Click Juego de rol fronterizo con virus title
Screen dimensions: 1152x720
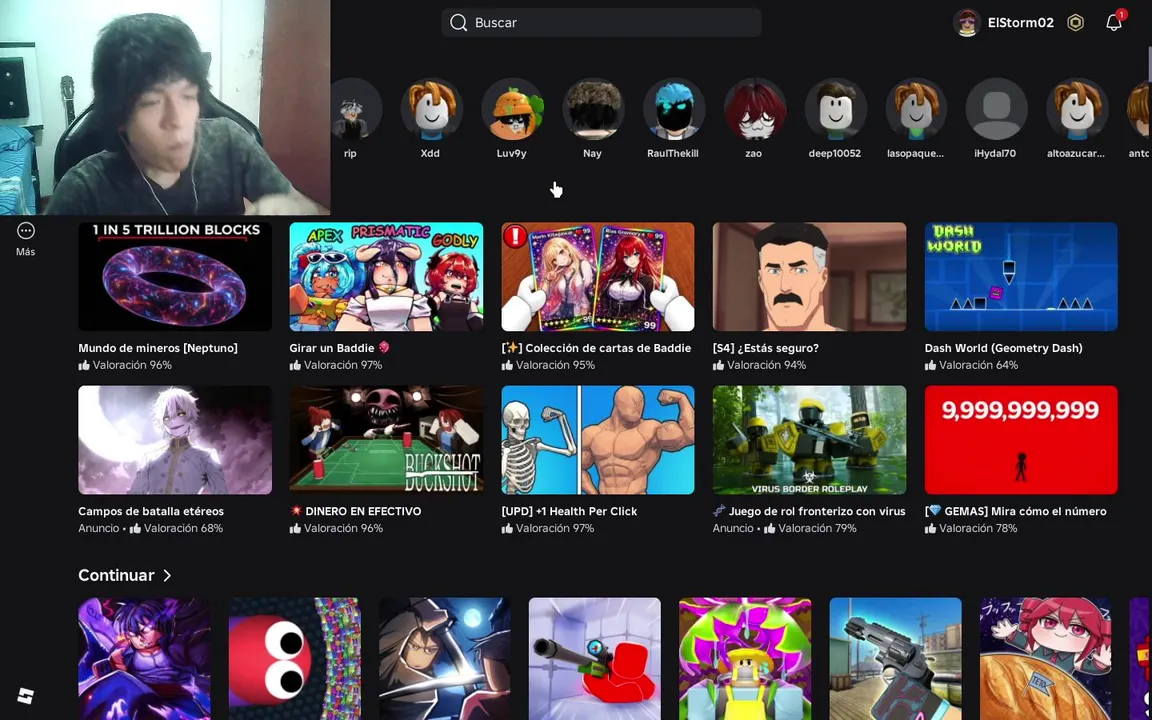809,511
